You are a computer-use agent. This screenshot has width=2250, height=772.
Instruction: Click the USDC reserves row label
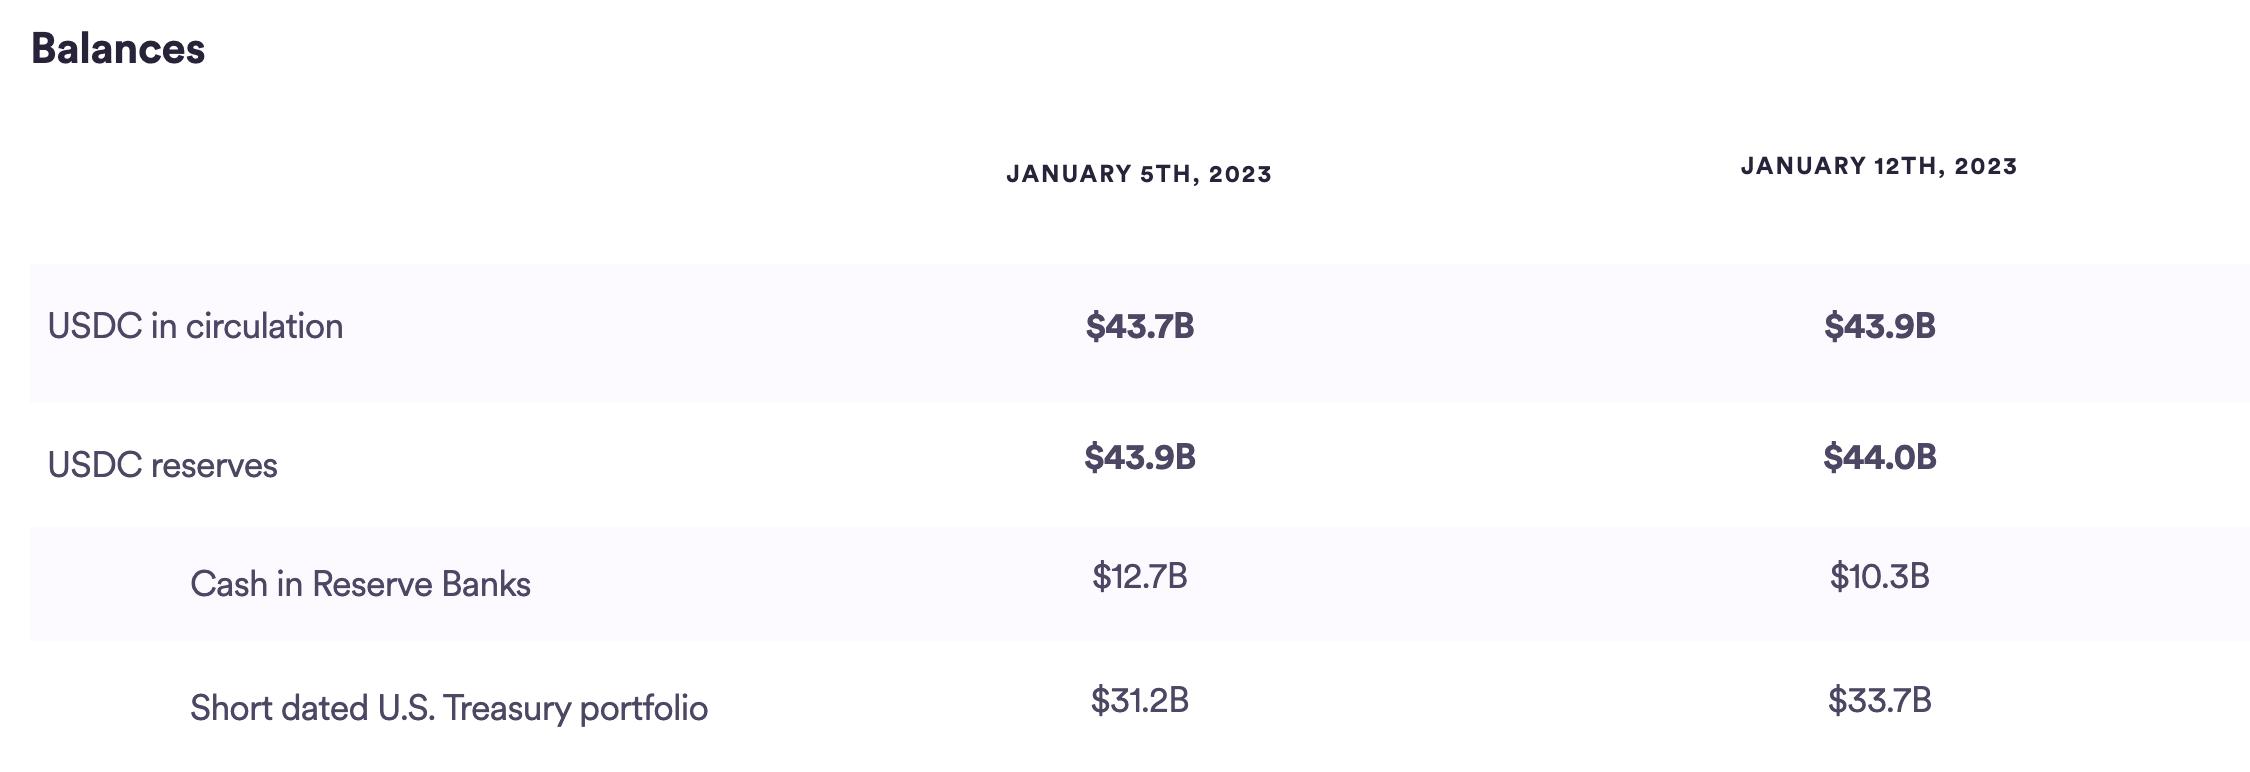pyautogui.click(x=163, y=465)
